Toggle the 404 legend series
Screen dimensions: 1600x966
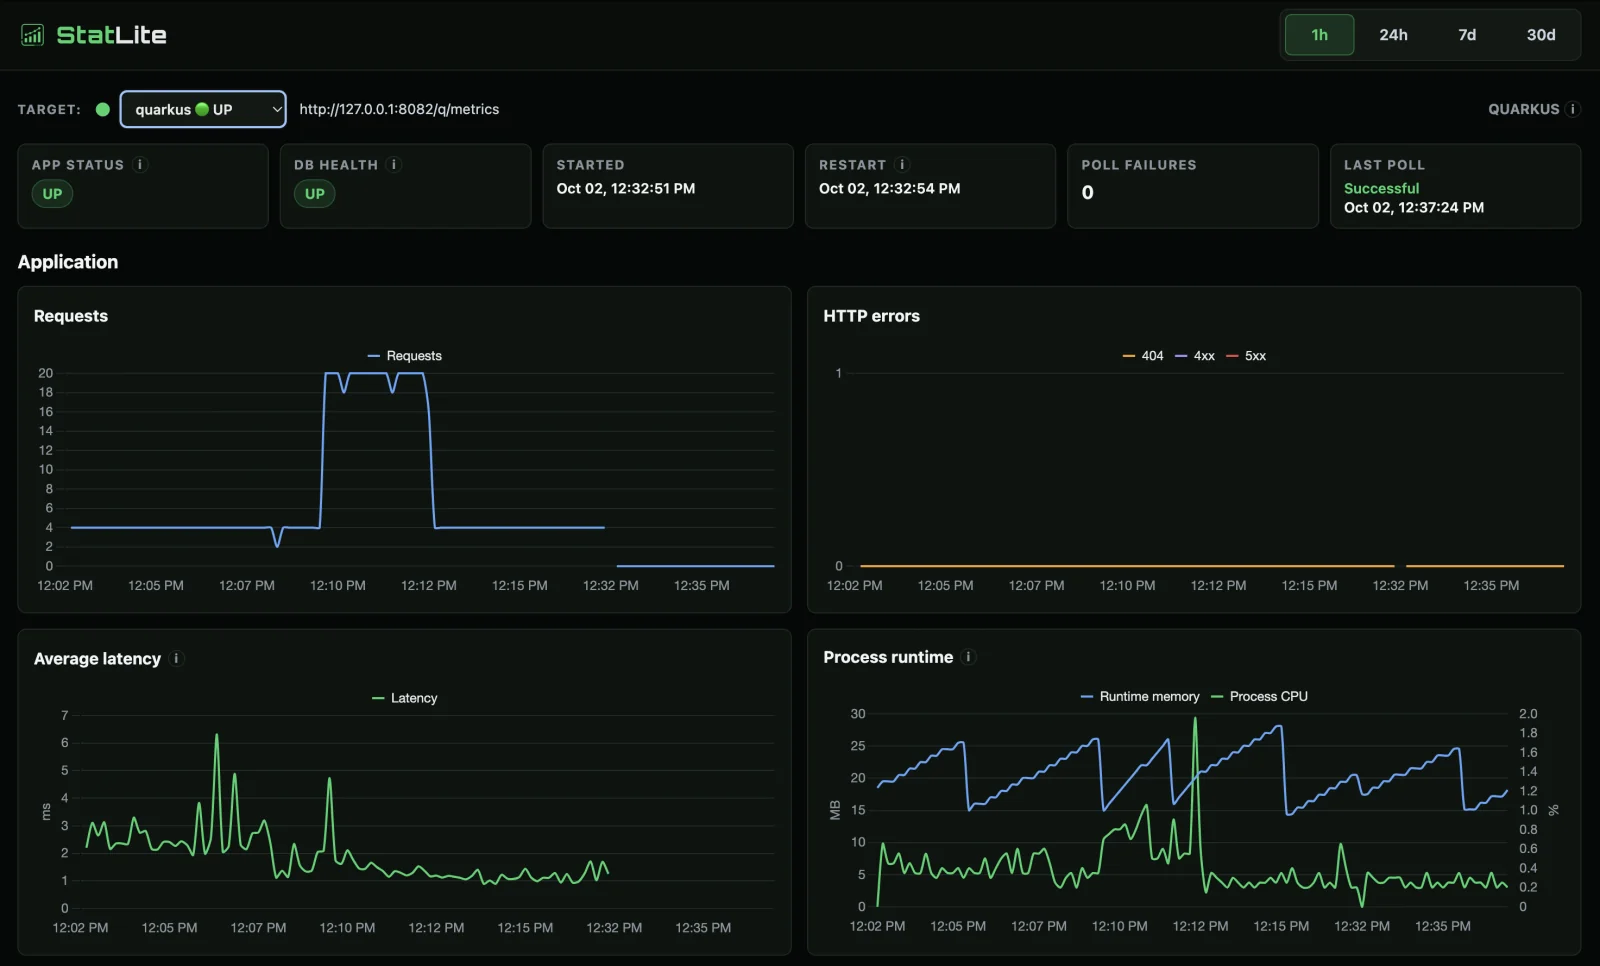pos(1143,356)
